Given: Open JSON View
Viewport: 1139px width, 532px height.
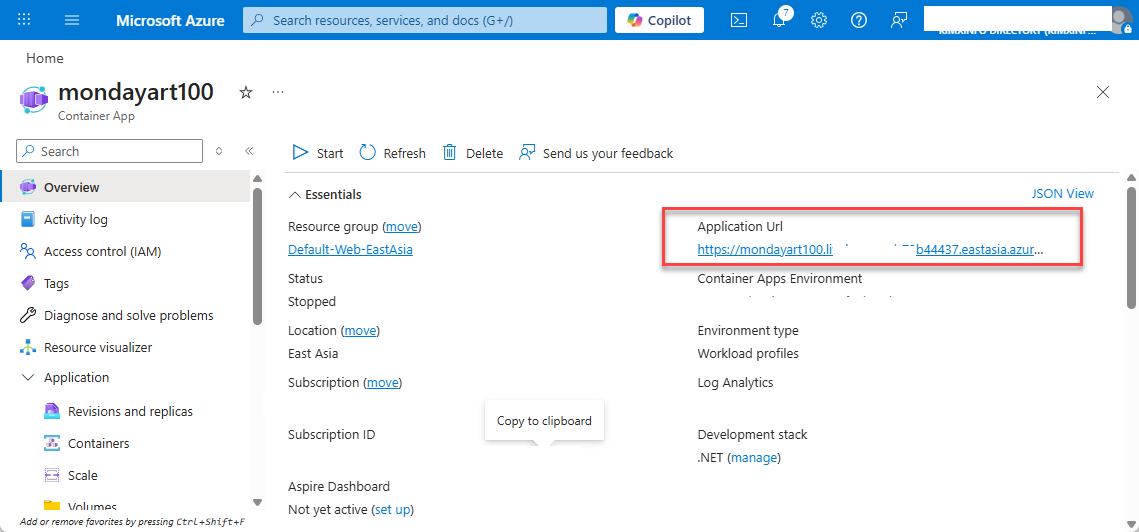Looking at the screenshot, I should (1063, 193).
